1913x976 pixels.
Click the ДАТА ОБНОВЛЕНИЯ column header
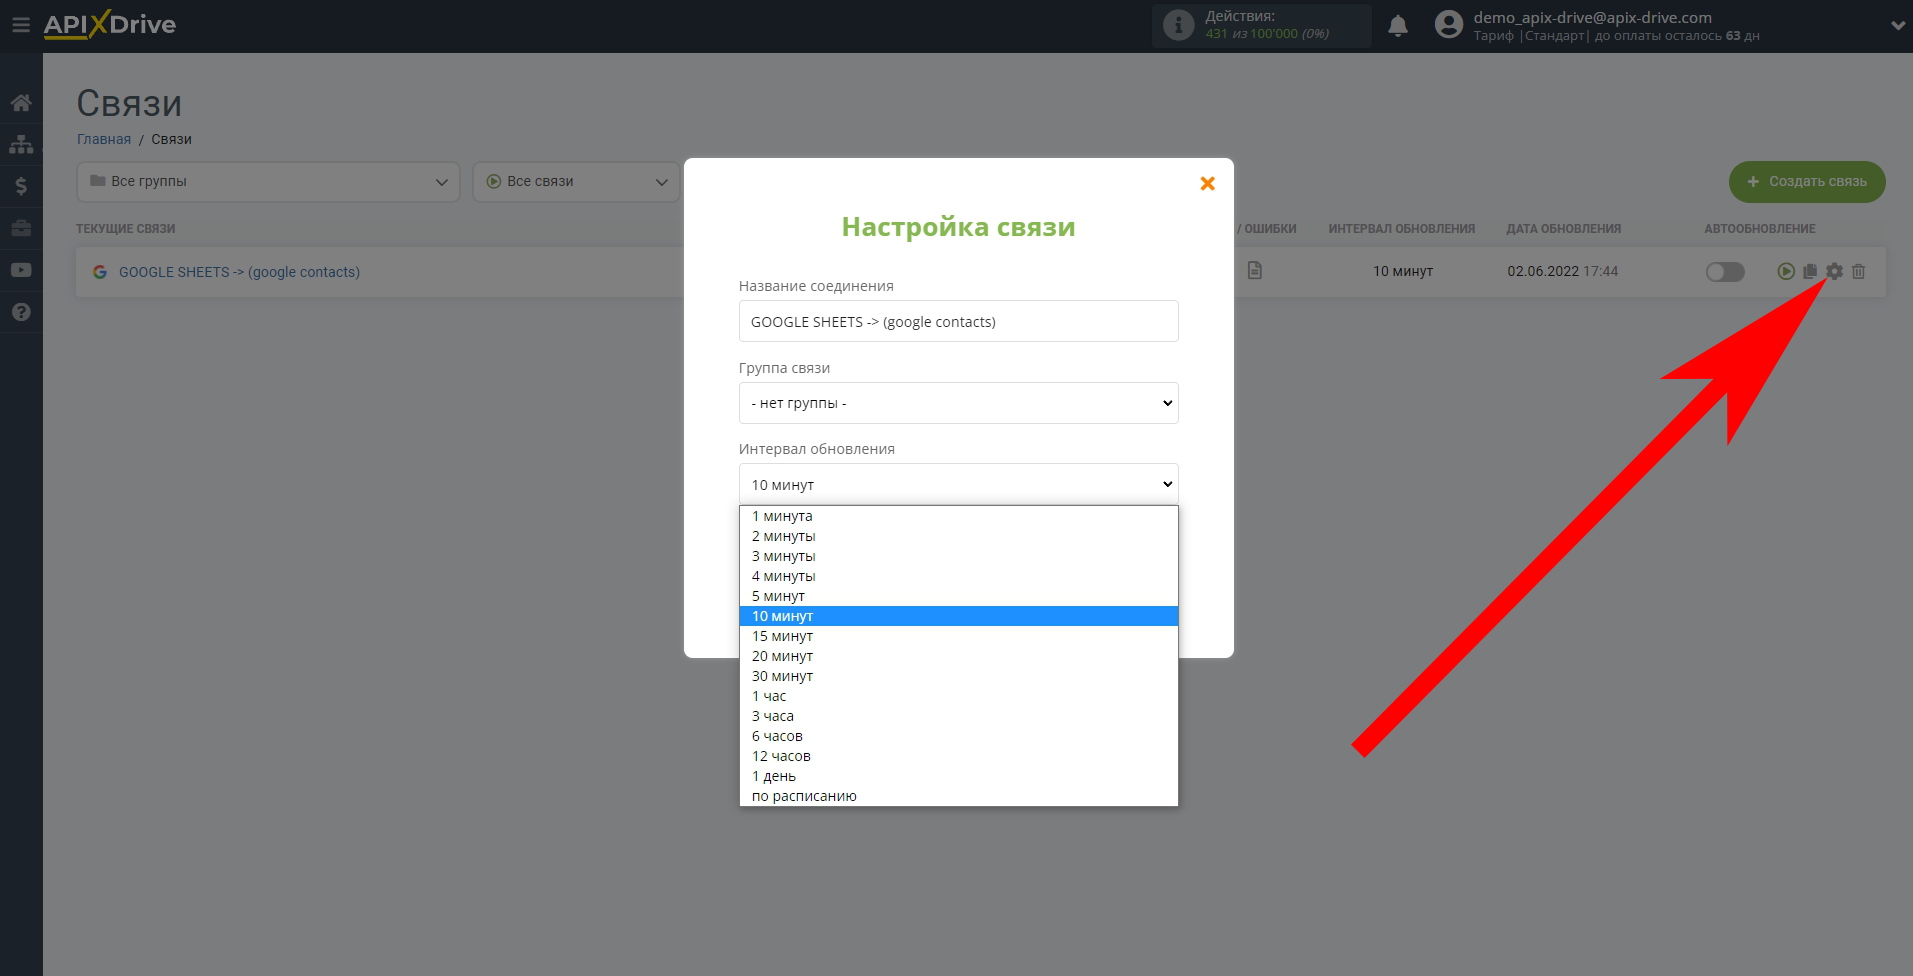tap(1563, 229)
